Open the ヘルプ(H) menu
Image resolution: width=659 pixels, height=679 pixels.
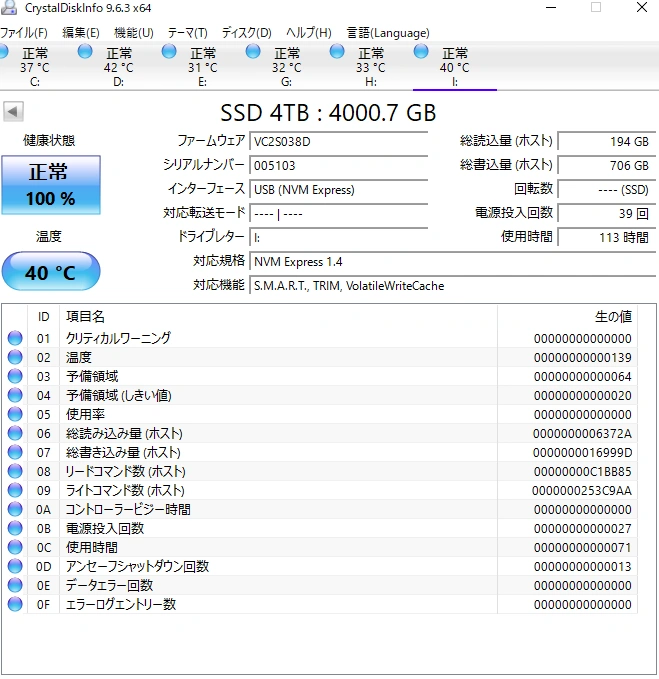pos(309,33)
